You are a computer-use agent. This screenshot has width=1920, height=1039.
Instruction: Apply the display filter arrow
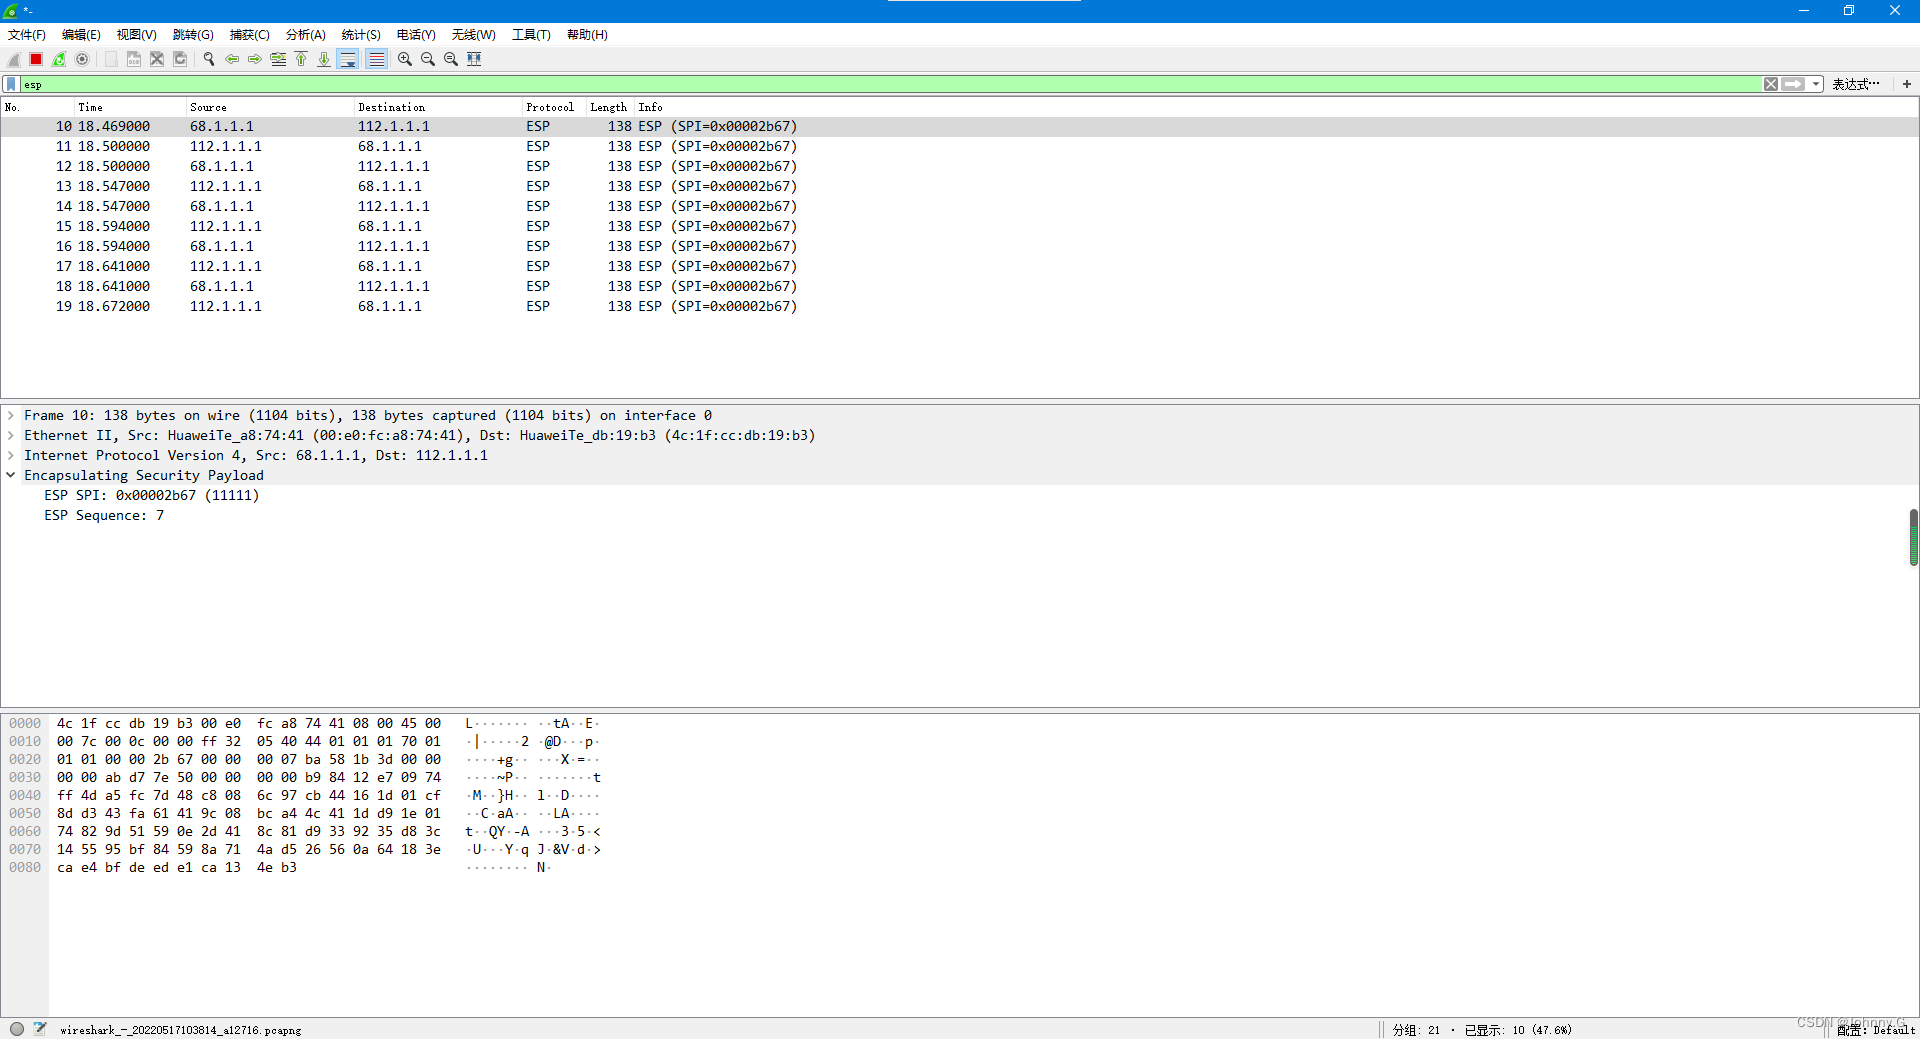coord(1794,84)
